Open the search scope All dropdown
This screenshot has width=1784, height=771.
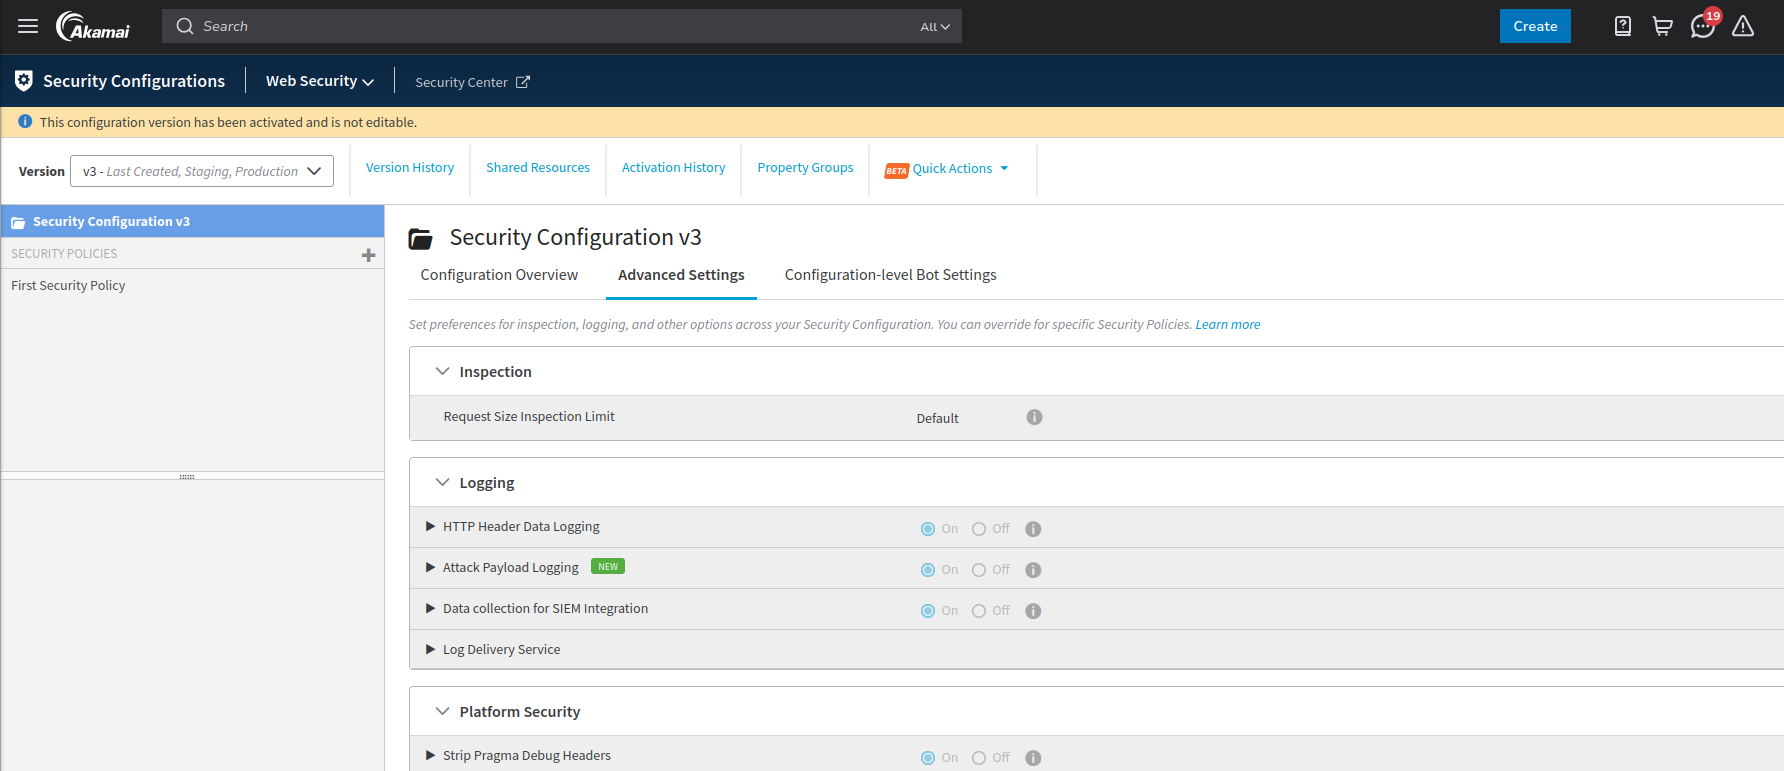coord(935,27)
